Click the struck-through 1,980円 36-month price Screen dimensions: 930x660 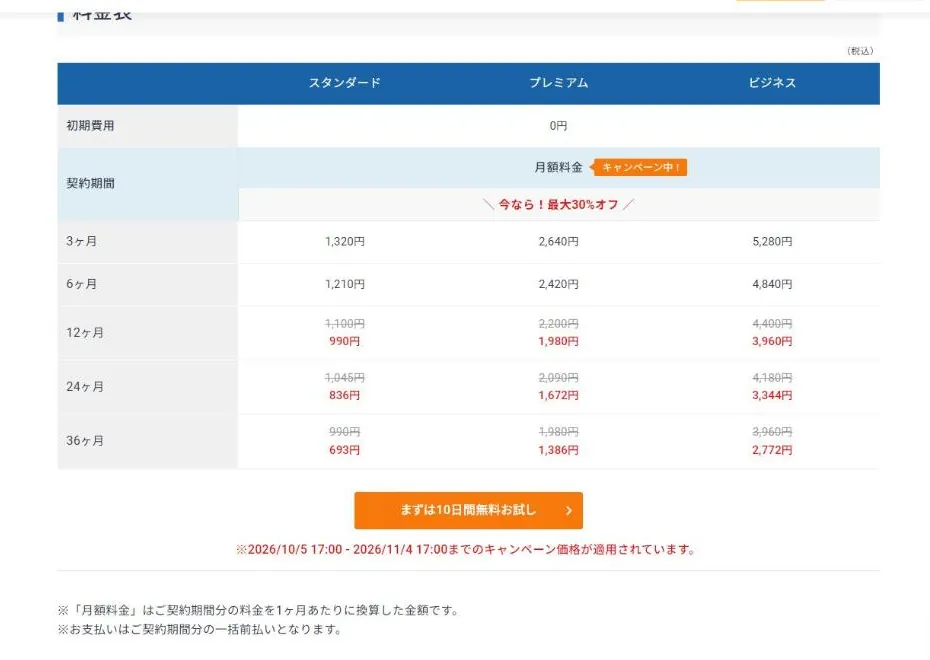558,432
